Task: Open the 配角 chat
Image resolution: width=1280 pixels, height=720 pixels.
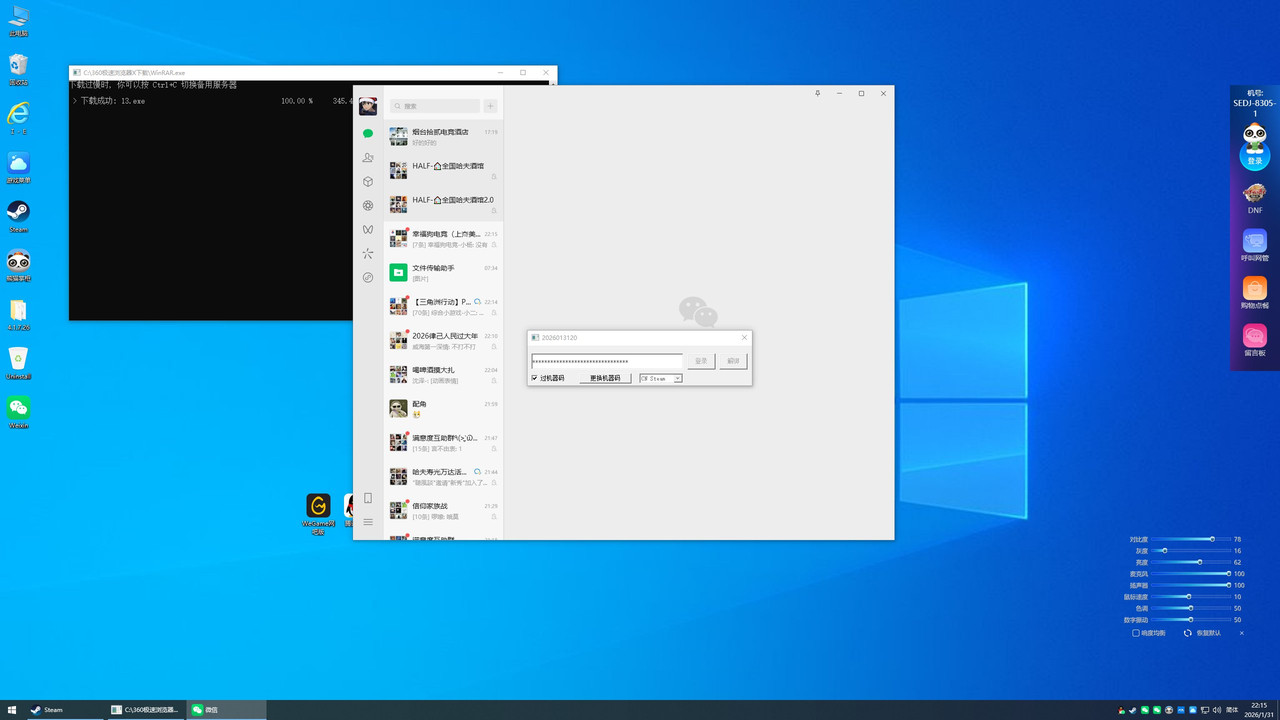Action: click(x=443, y=409)
